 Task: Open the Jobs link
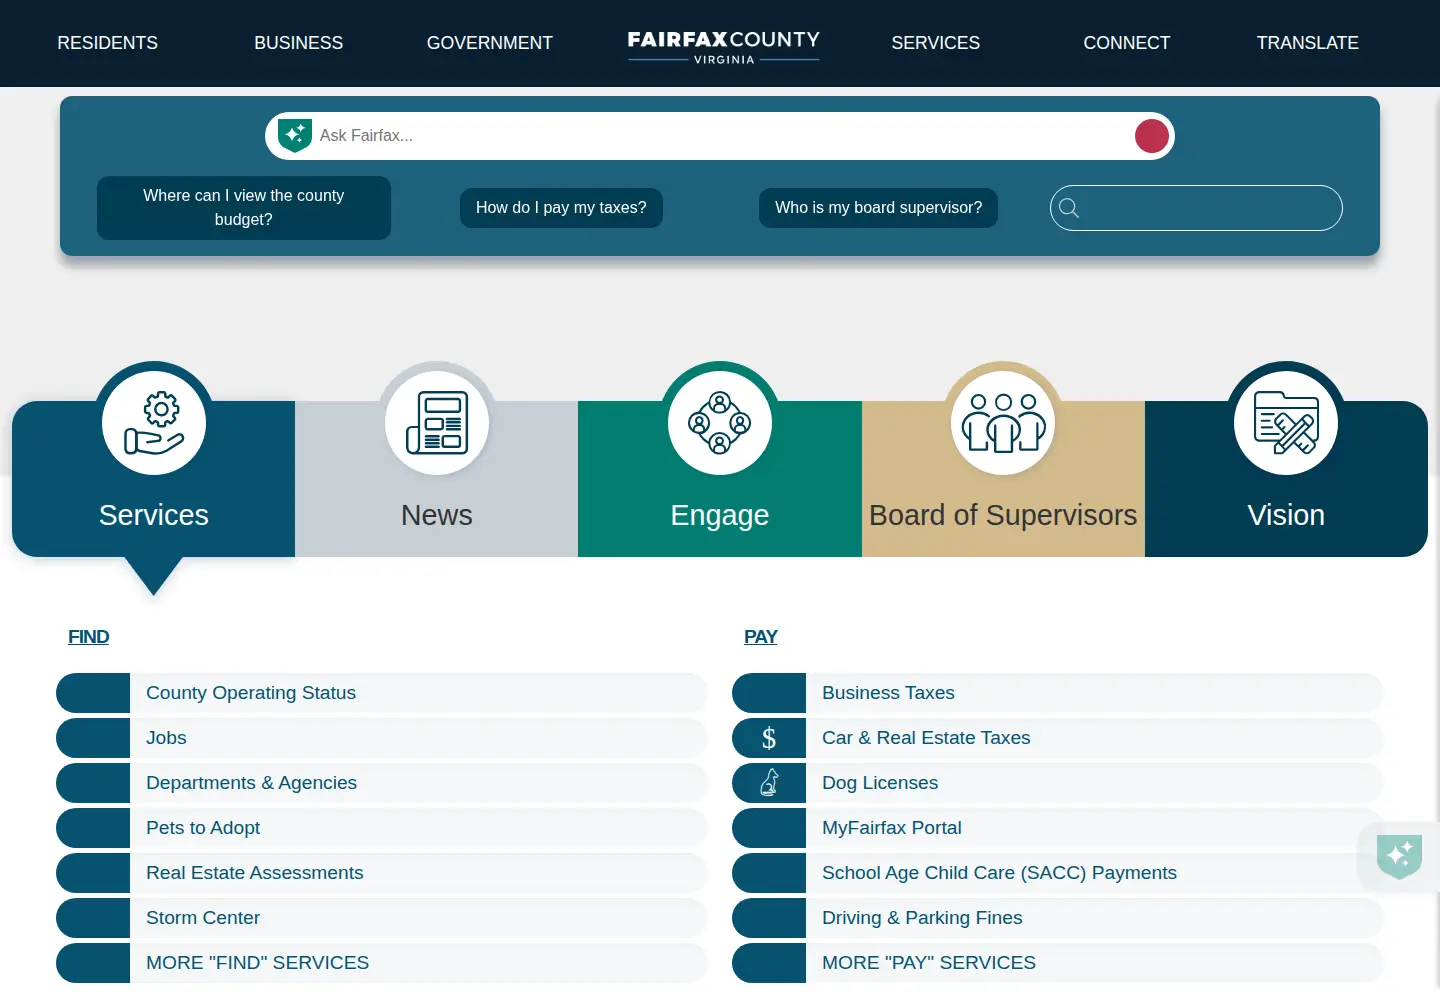click(x=382, y=738)
